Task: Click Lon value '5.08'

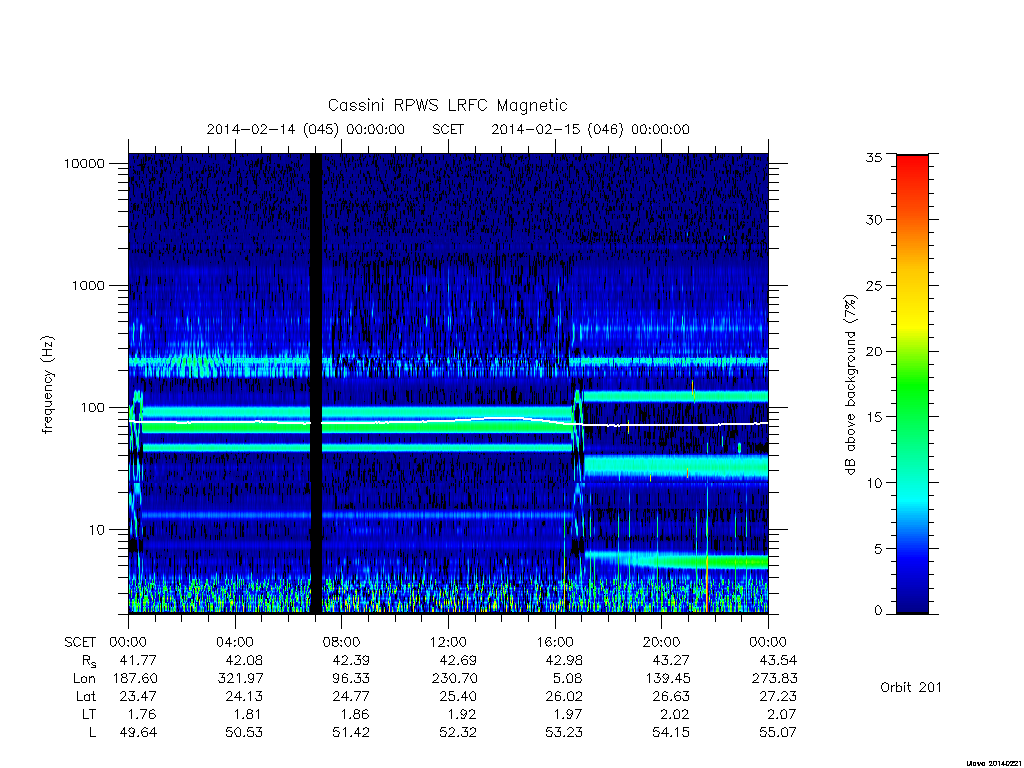Action: click(x=568, y=679)
